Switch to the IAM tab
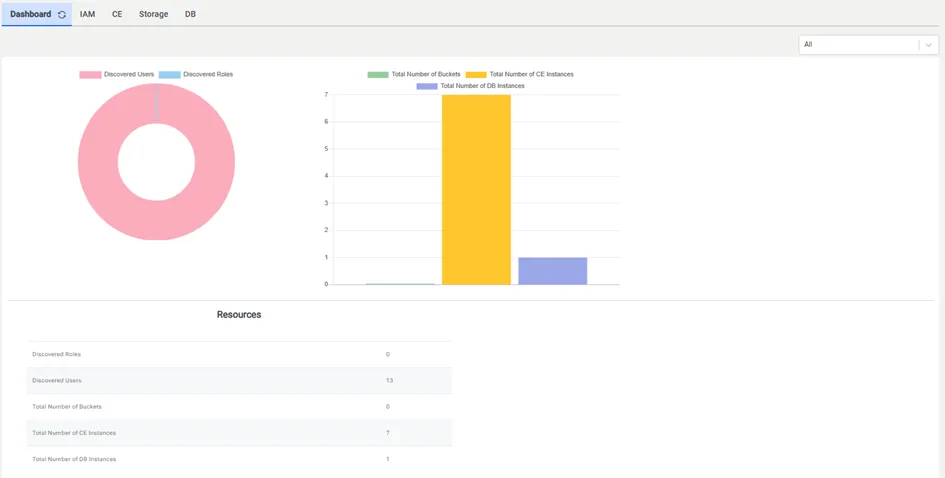This screenshot has width=945, height=478. [x=87, y=14]
